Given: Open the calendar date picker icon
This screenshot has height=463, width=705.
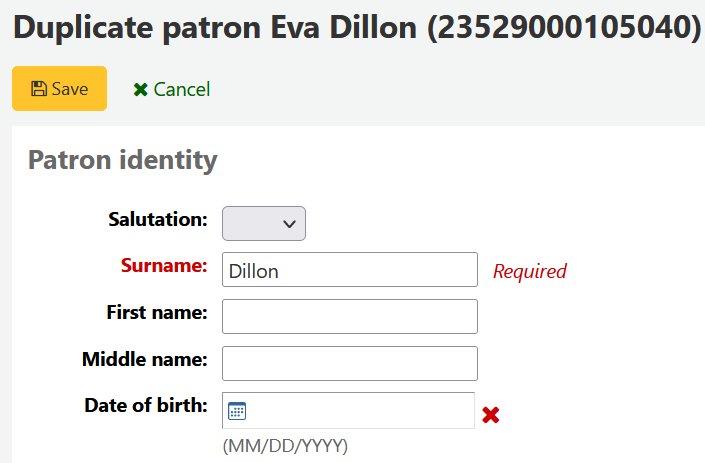Looking at the screenshot, I should (x=237, y=410).
